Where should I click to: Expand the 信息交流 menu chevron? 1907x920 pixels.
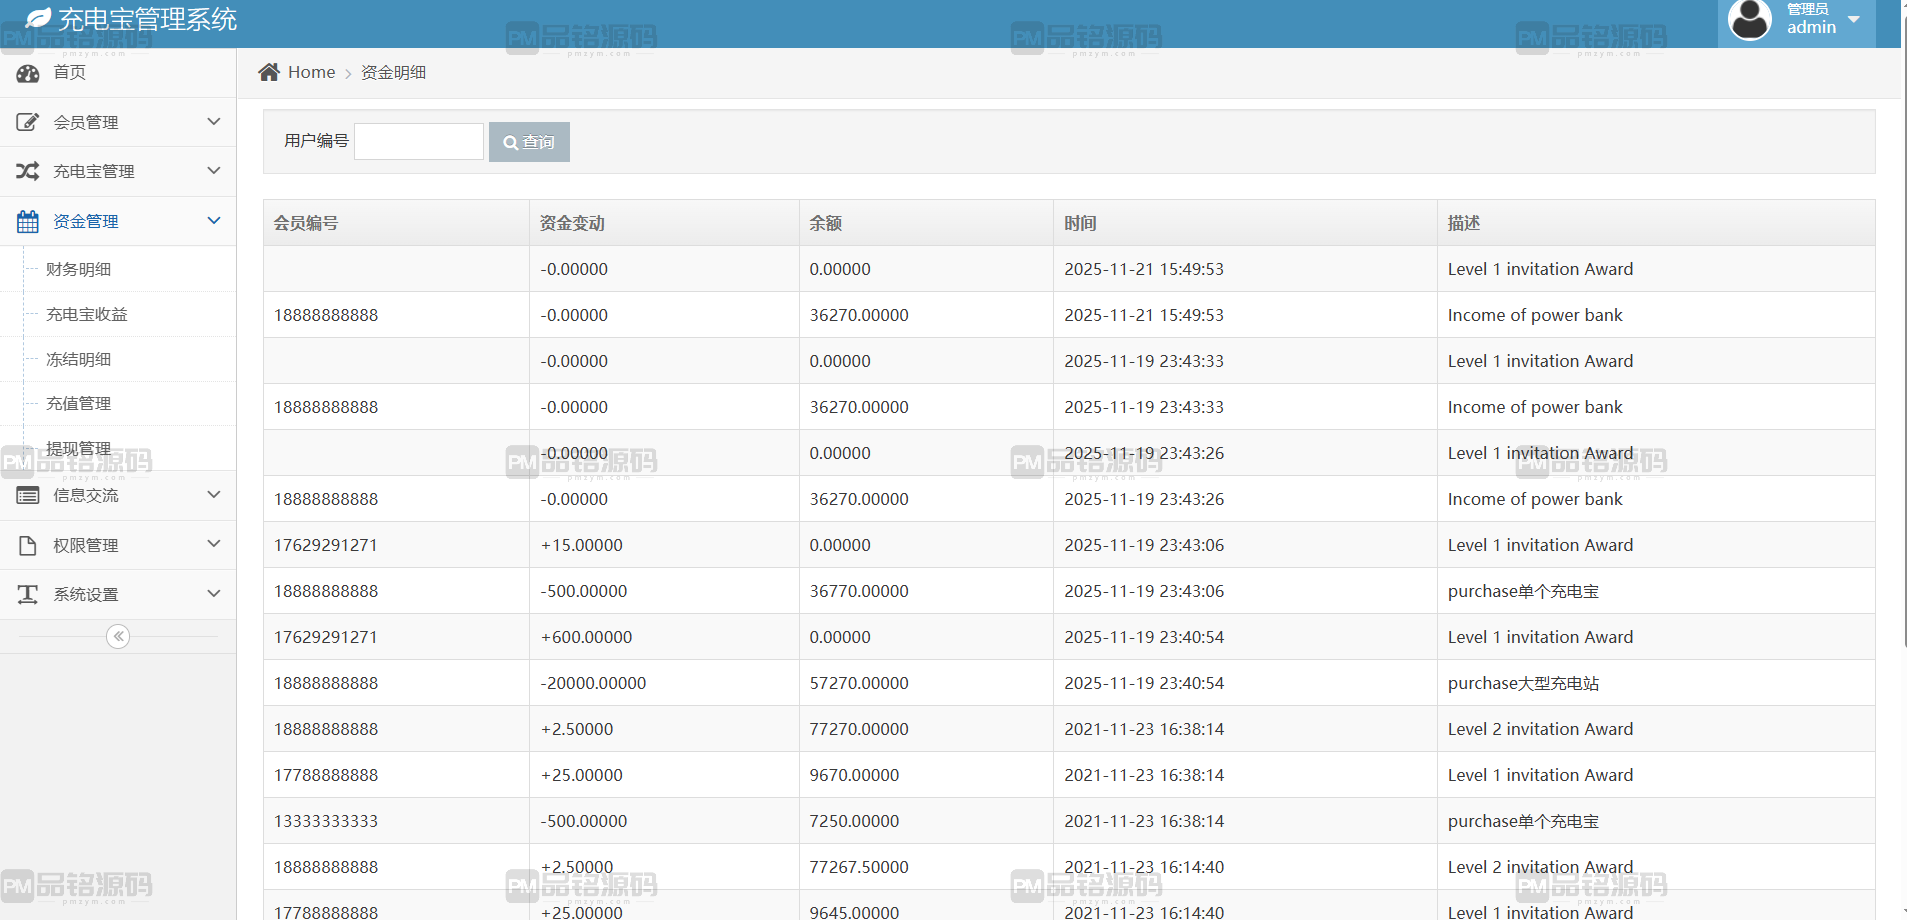(x=214, y=494)
